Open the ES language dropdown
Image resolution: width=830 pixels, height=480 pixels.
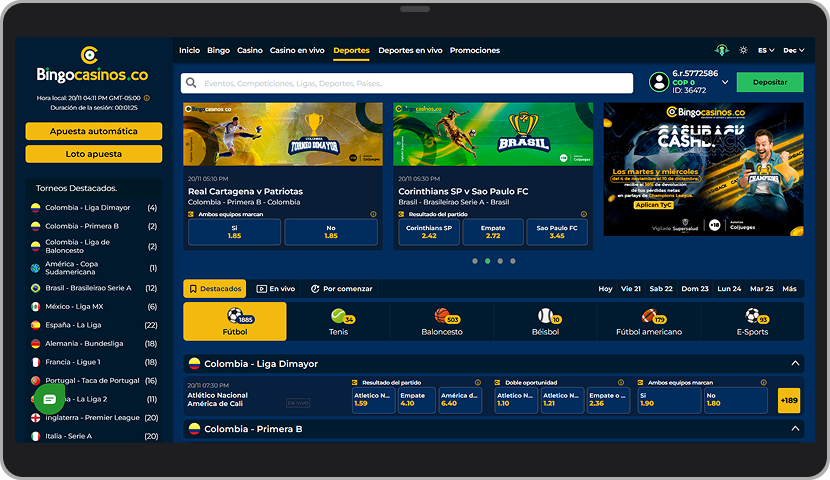click(x=766, y=50)
